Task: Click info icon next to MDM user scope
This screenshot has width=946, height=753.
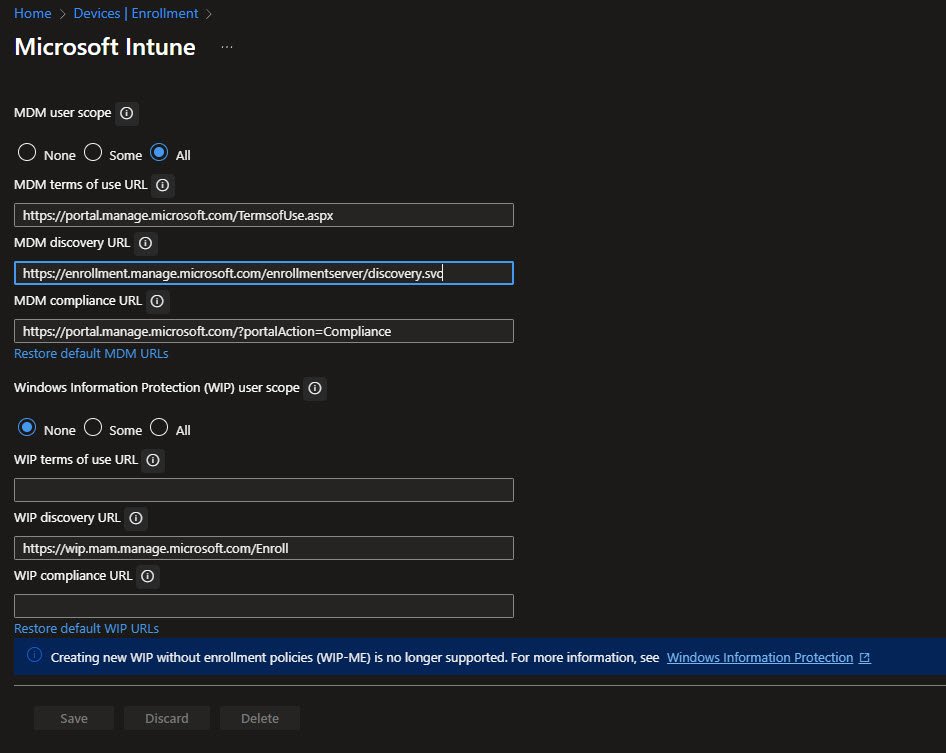Action: (127, 113)
